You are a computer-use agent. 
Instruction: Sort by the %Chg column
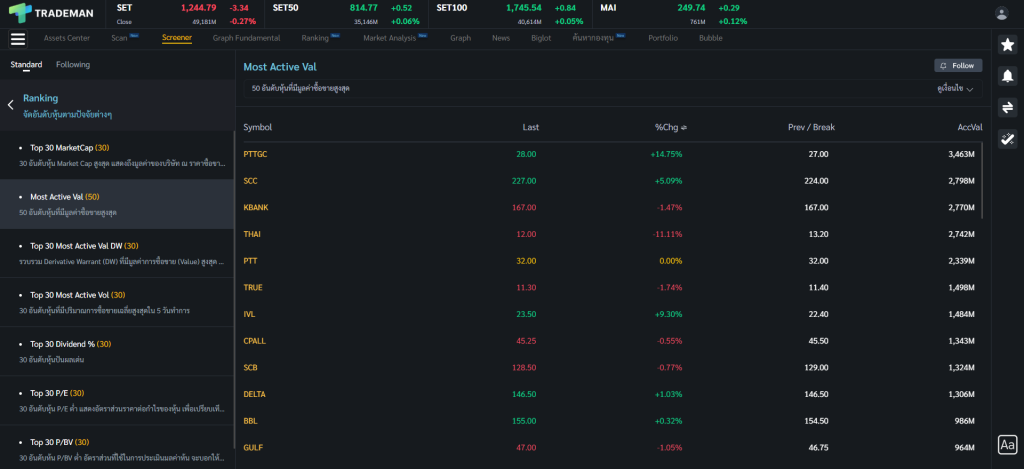670,128
